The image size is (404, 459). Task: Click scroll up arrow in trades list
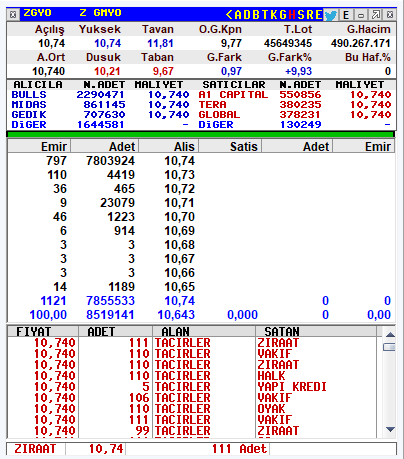[x=390, y=334]
